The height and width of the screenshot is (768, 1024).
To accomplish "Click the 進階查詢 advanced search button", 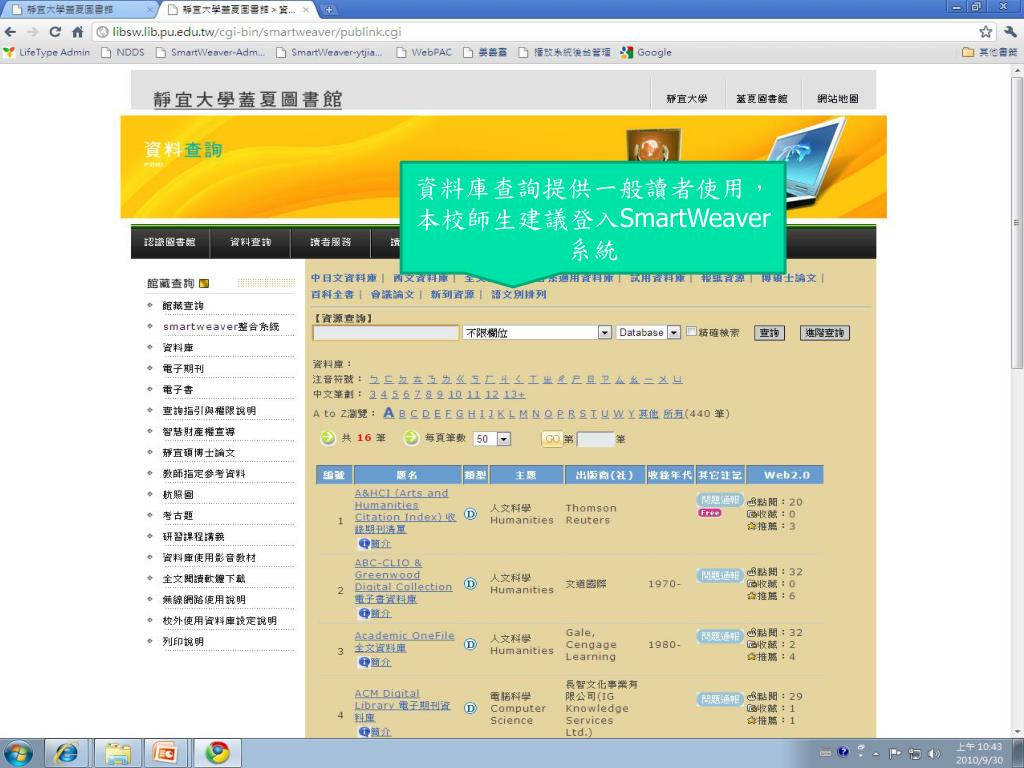I will tap(825, 332).
